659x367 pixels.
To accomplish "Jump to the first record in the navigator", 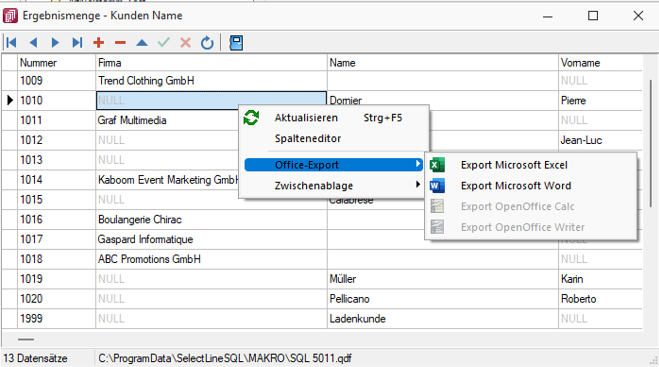I will (11, 42).
